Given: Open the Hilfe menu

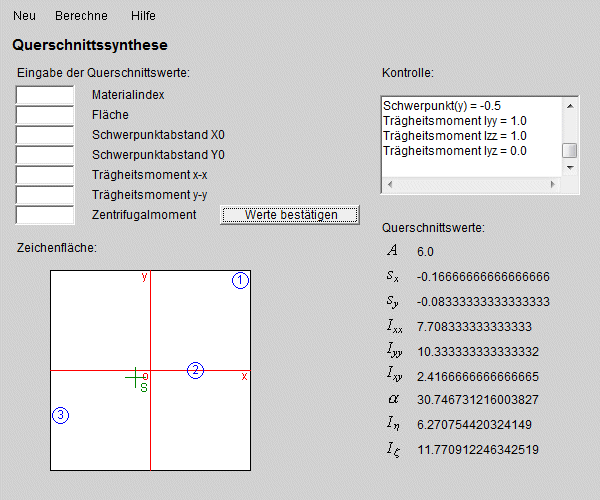Looking at the screenshot, I should pyautogui.click(x=143, y=17).
